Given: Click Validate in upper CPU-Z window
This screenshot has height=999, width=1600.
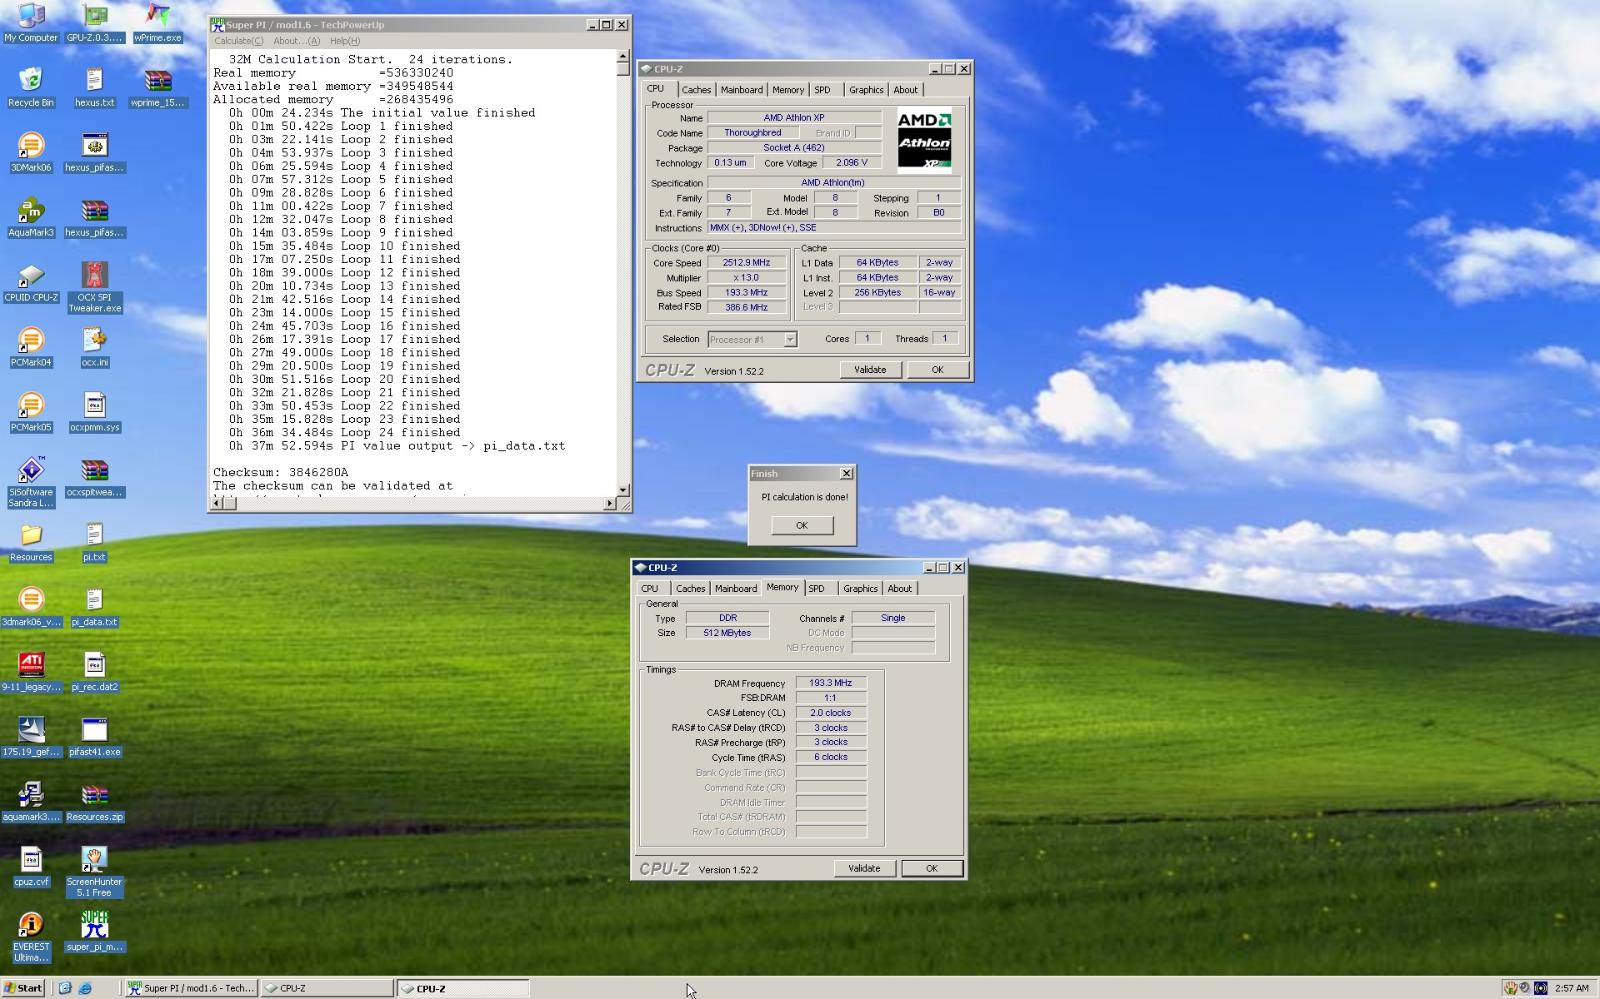Looking at the screenshot, I should click(870, 370).
